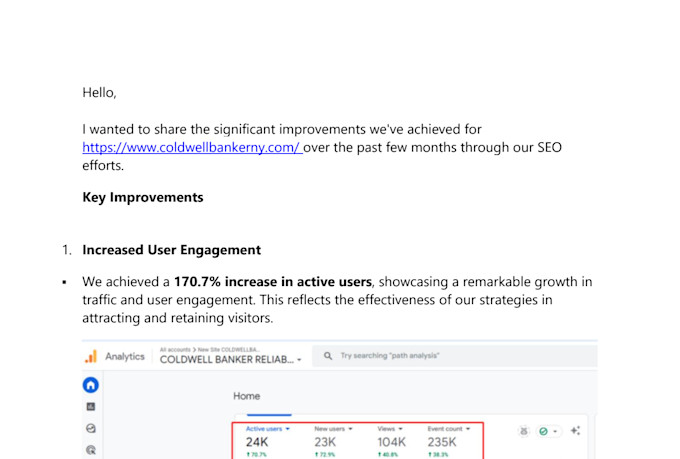
Task: Click the 23K new users value
Action: [325, 442]
